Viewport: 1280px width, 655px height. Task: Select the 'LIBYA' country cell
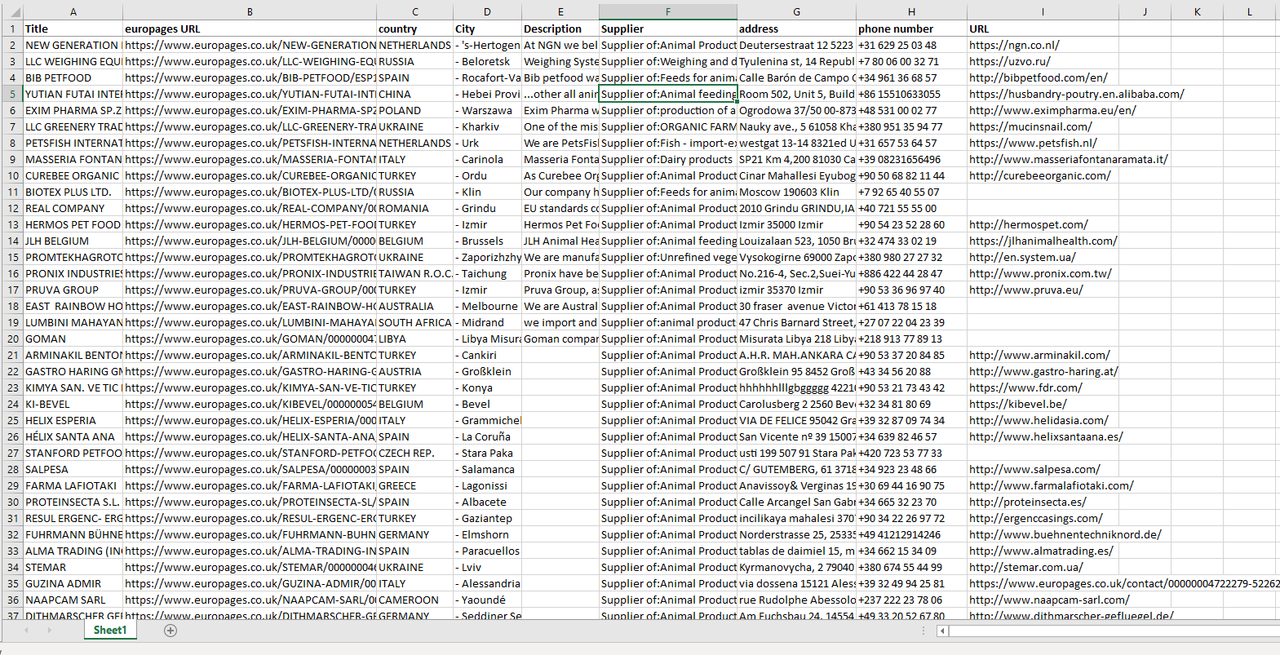point(414,339)
